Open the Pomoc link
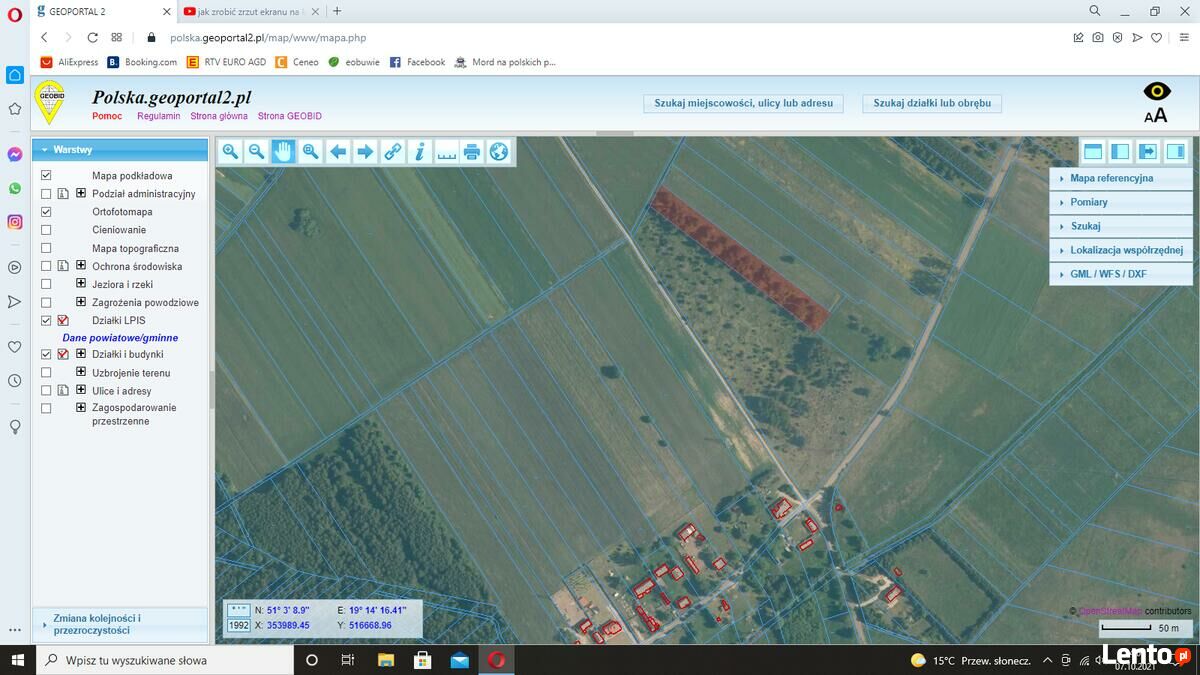Screen dimensions: 1200x675 pyautogui.click(x=107, y=116)
